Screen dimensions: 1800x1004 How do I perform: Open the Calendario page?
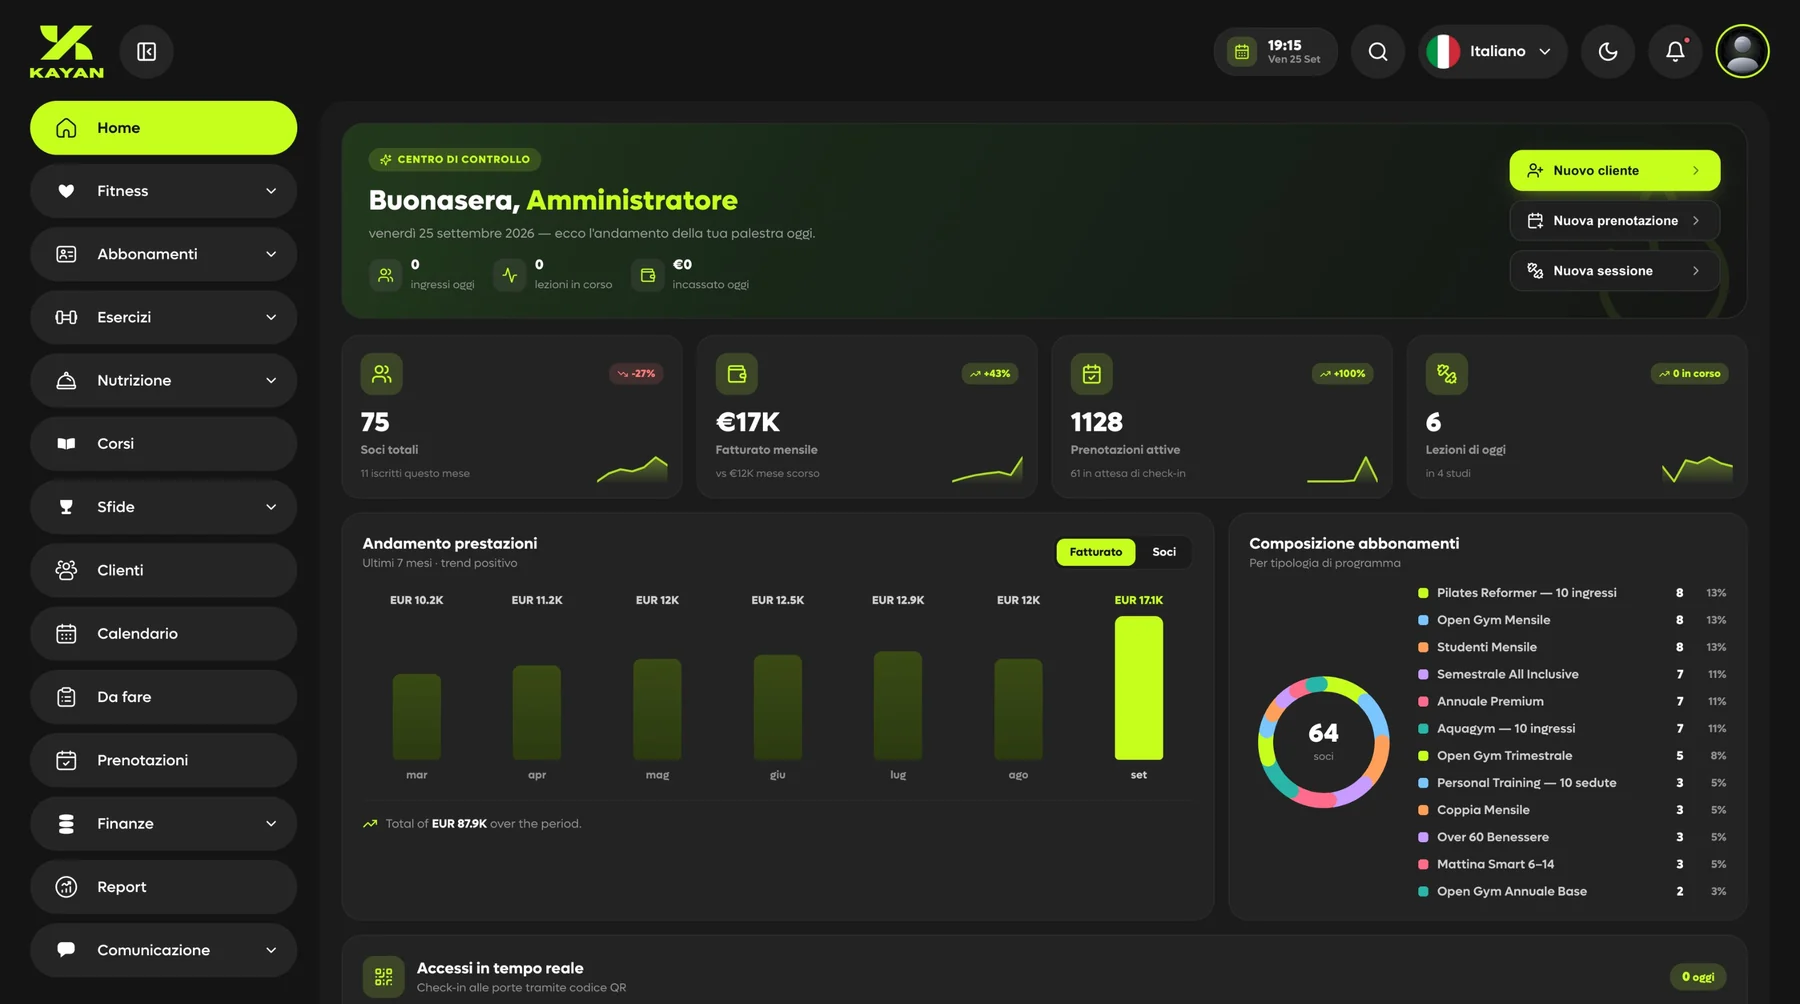pyautogui.click(x=163, y=634)
